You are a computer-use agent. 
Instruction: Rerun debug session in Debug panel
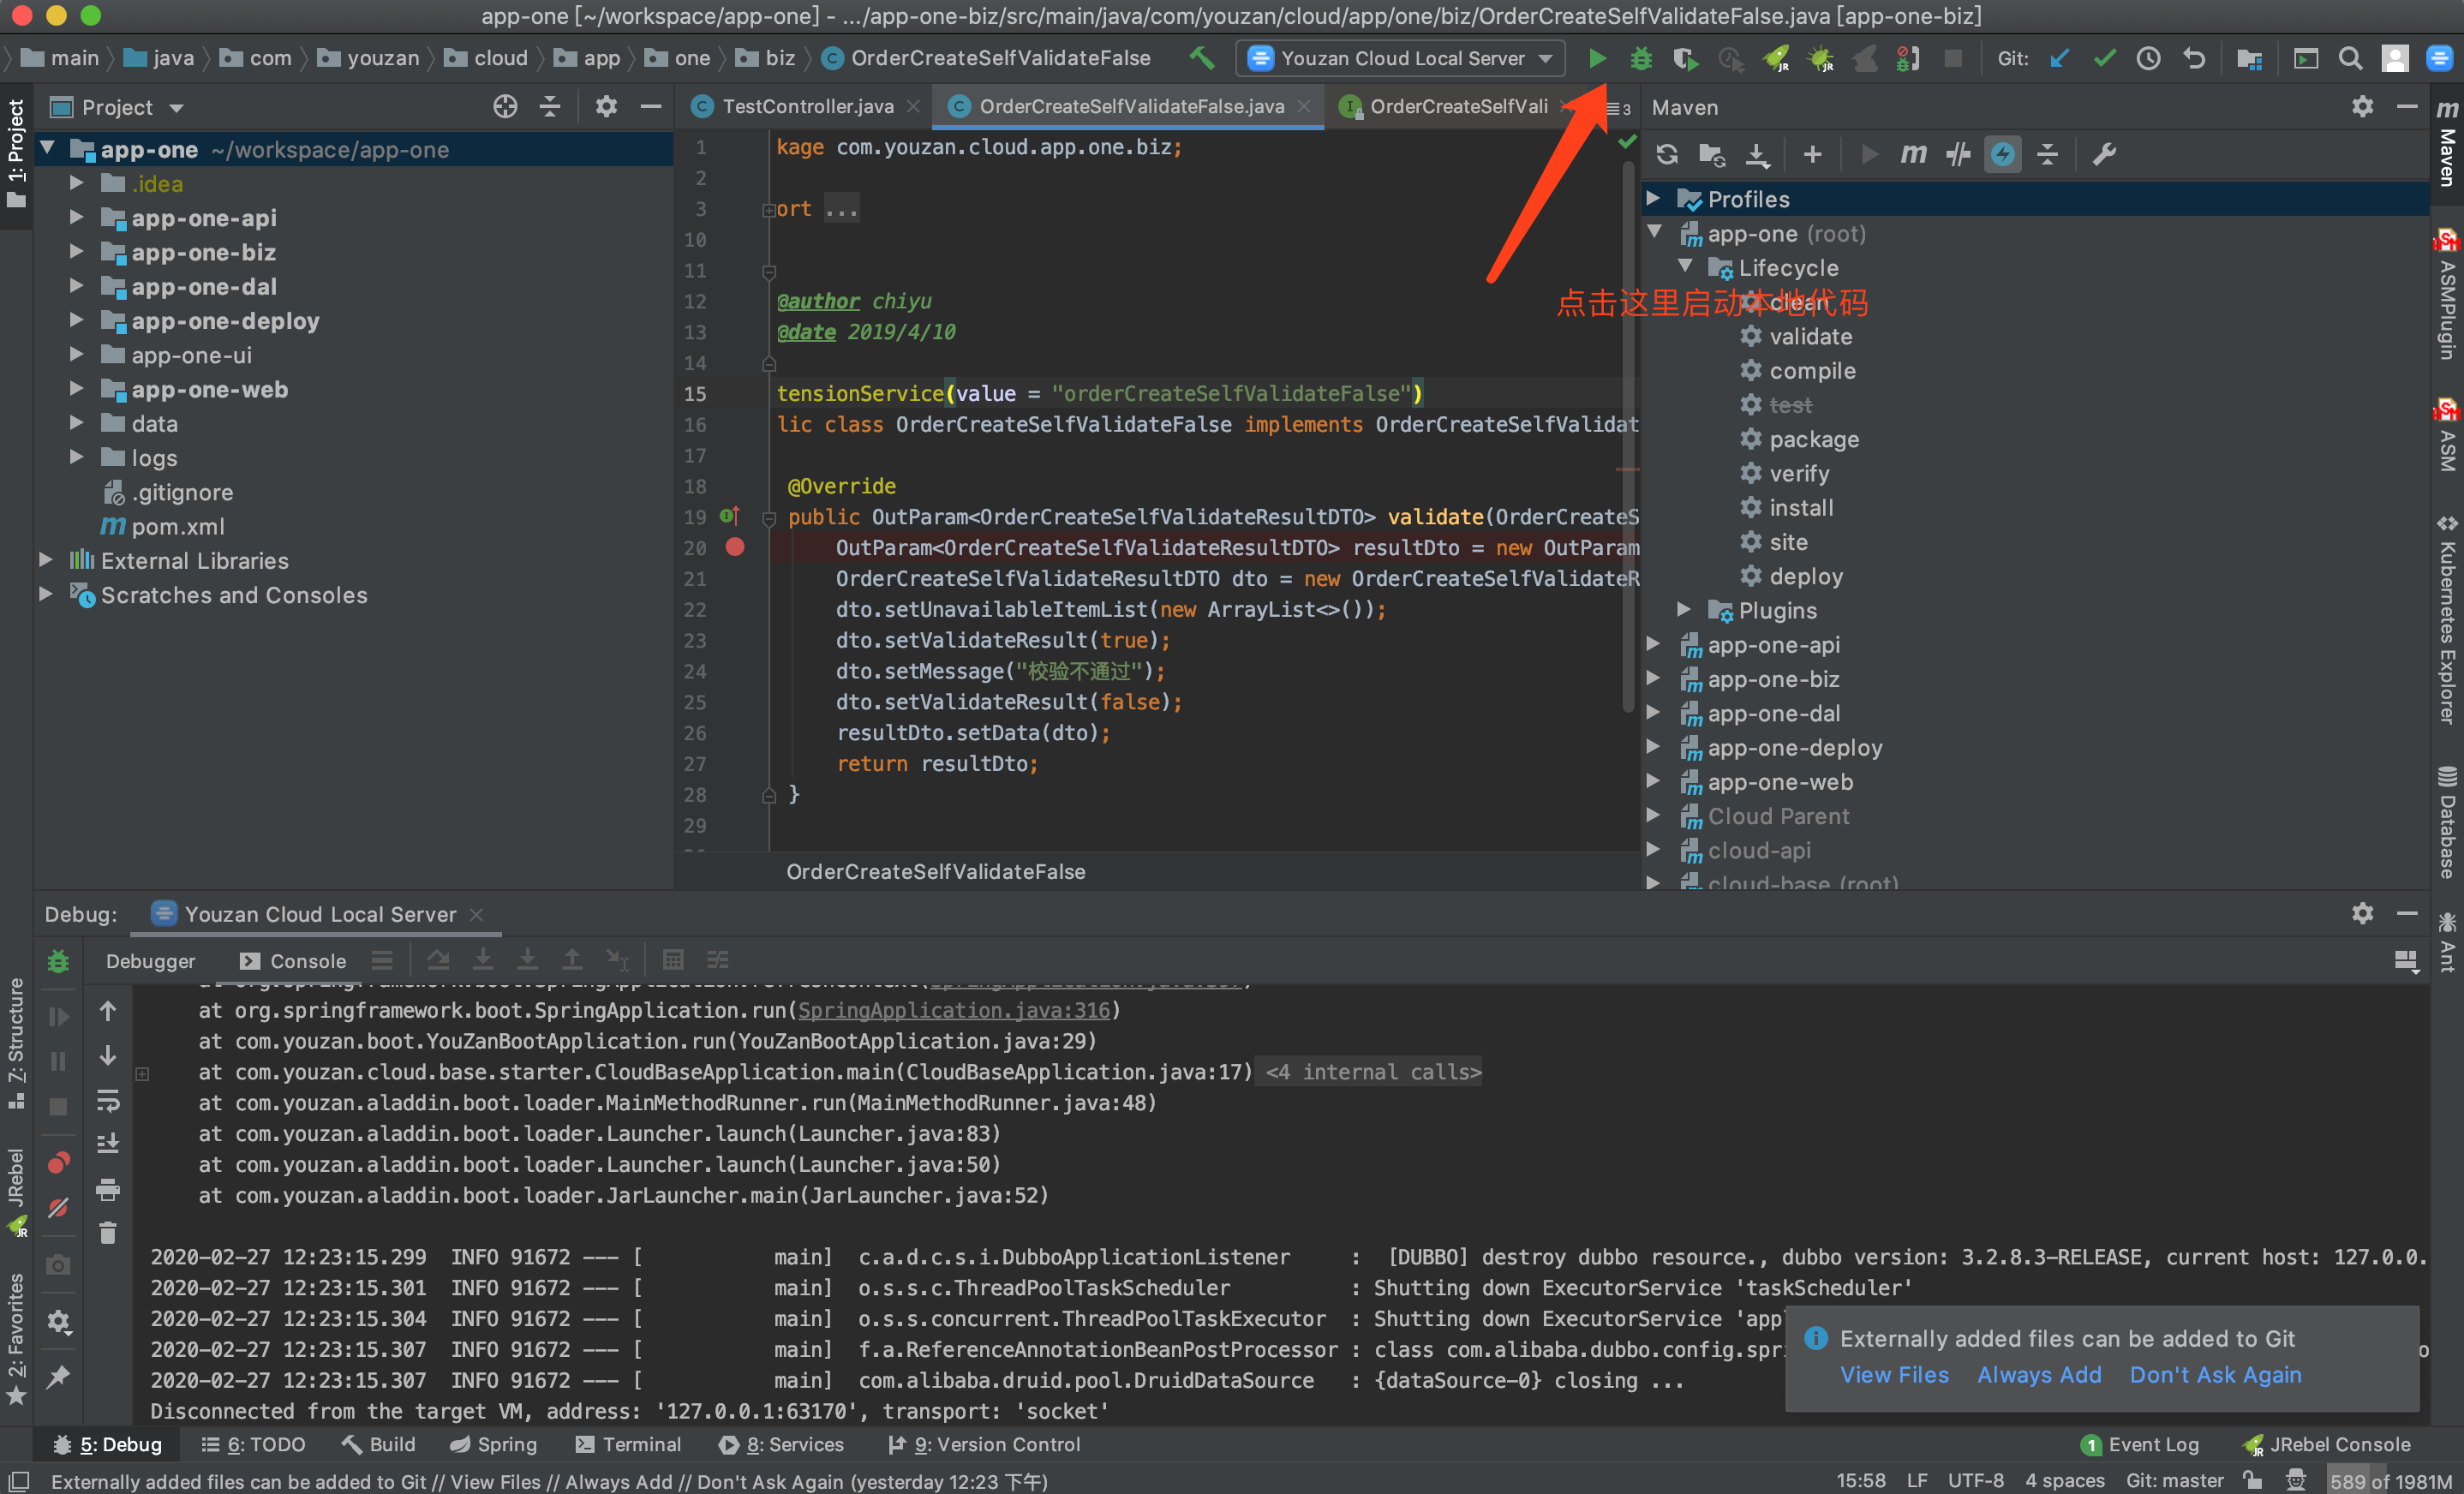(x=58, y=961)
